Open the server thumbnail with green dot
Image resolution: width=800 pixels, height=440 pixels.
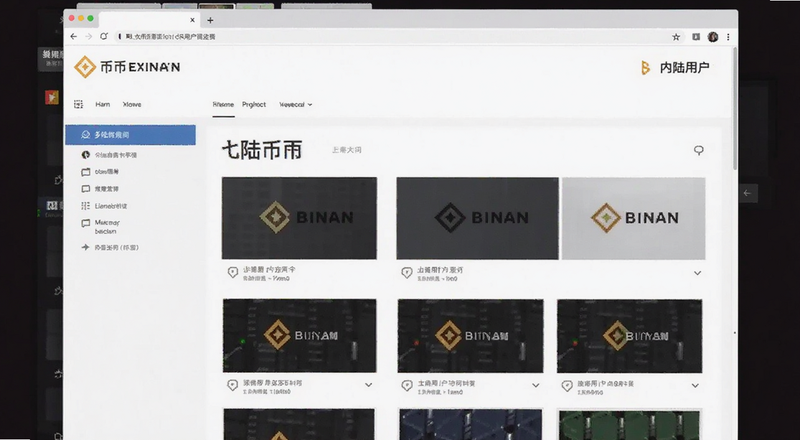click(299, 336)
